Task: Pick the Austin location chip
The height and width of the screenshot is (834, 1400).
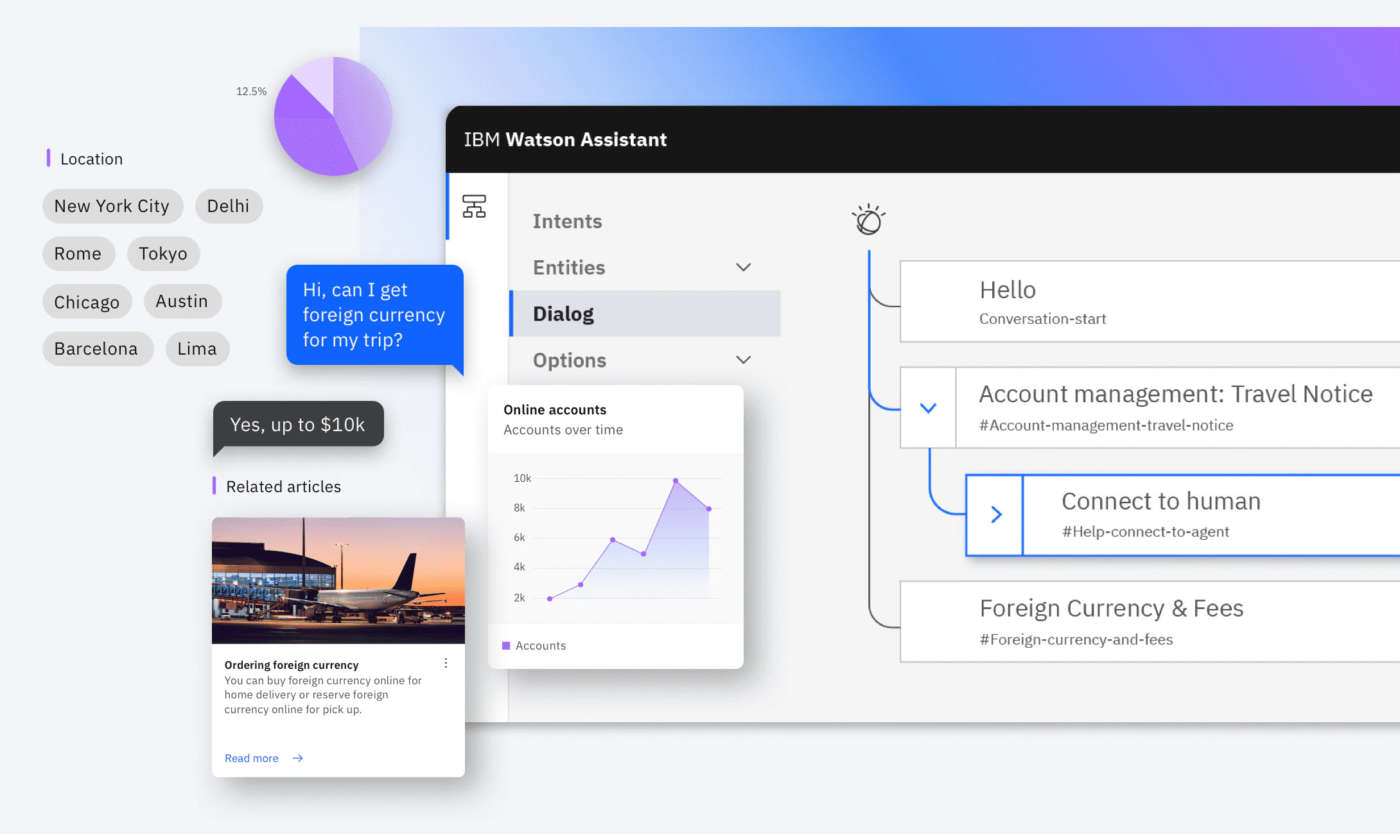Action: pos(182,301)
